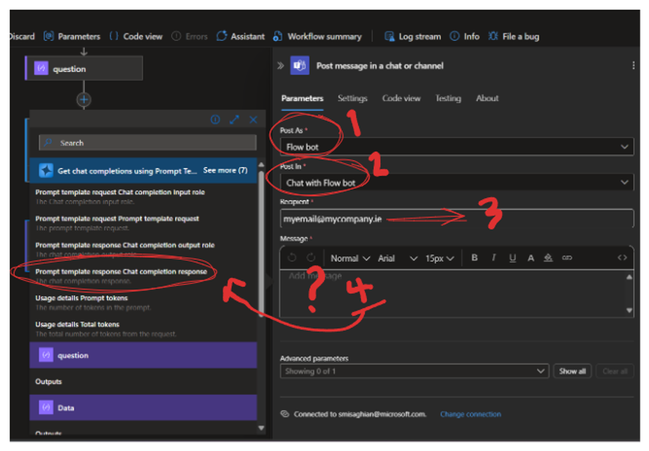
Task: Click File a bug
Action: 514,36
